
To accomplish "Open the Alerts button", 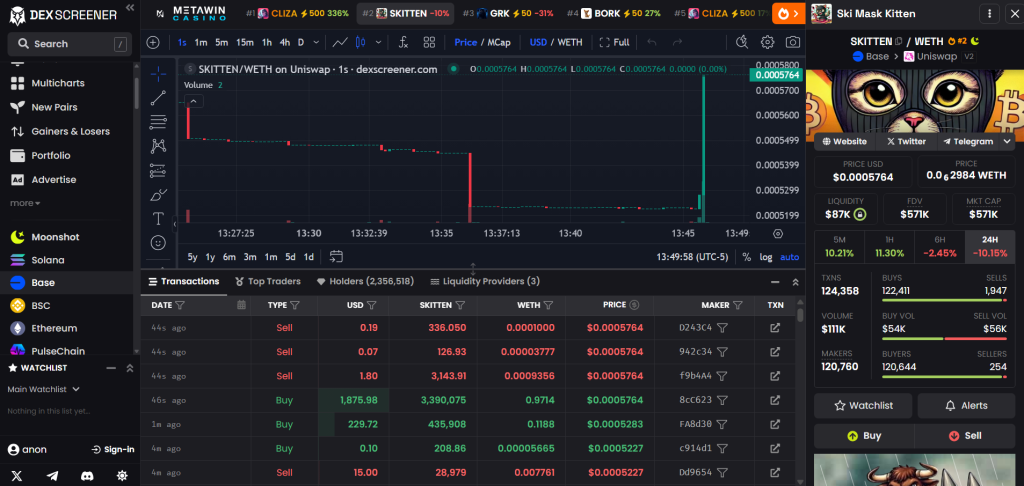I will click(966, 406).
